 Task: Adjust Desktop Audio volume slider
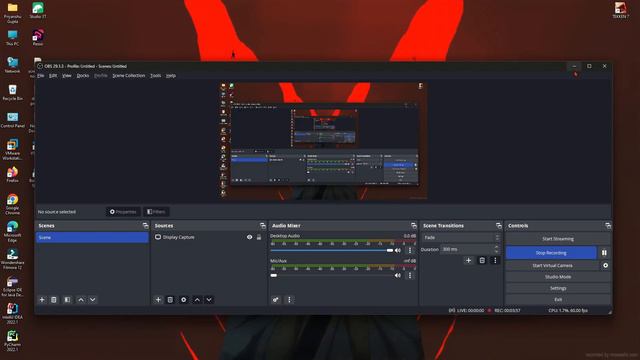[x=332, y=250]
